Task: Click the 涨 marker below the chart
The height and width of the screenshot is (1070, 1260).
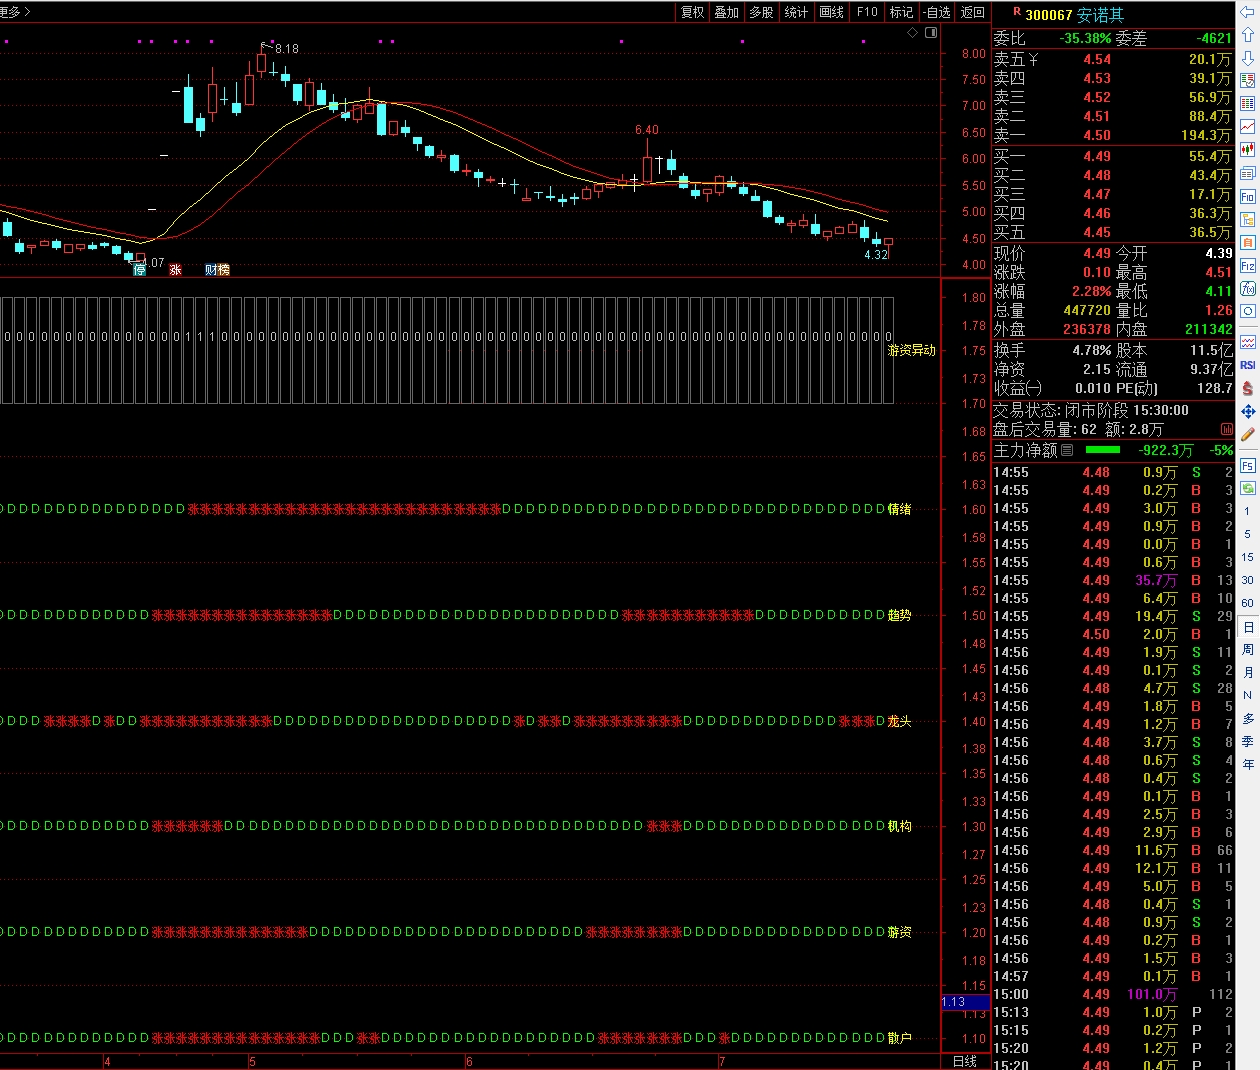Action: (x=175, y=270)
